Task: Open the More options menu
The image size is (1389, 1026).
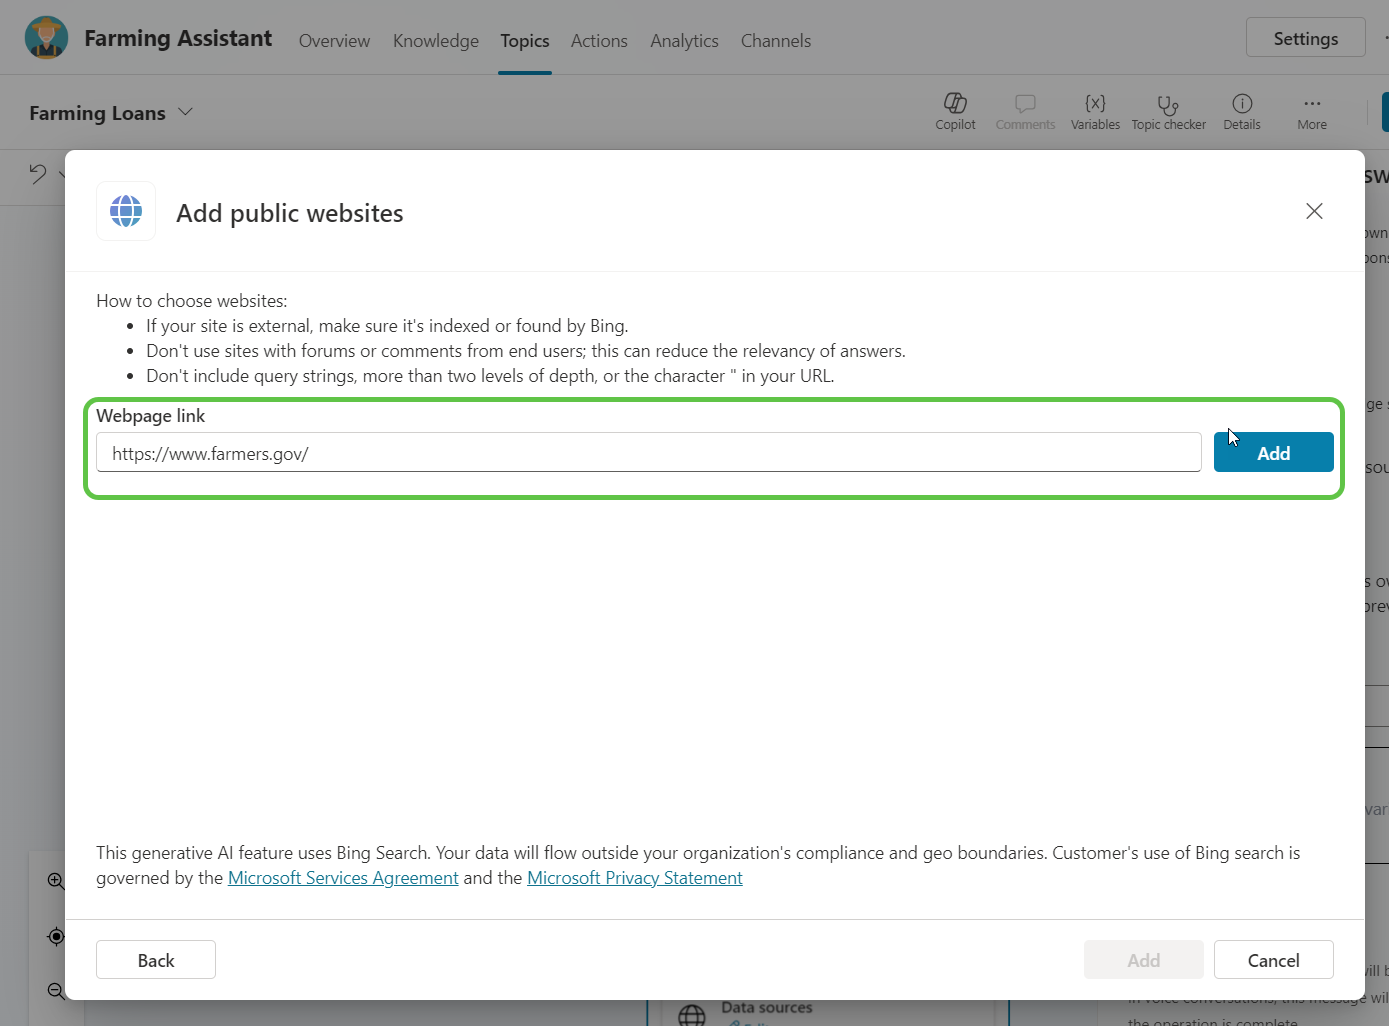Action: [1311, 111]
